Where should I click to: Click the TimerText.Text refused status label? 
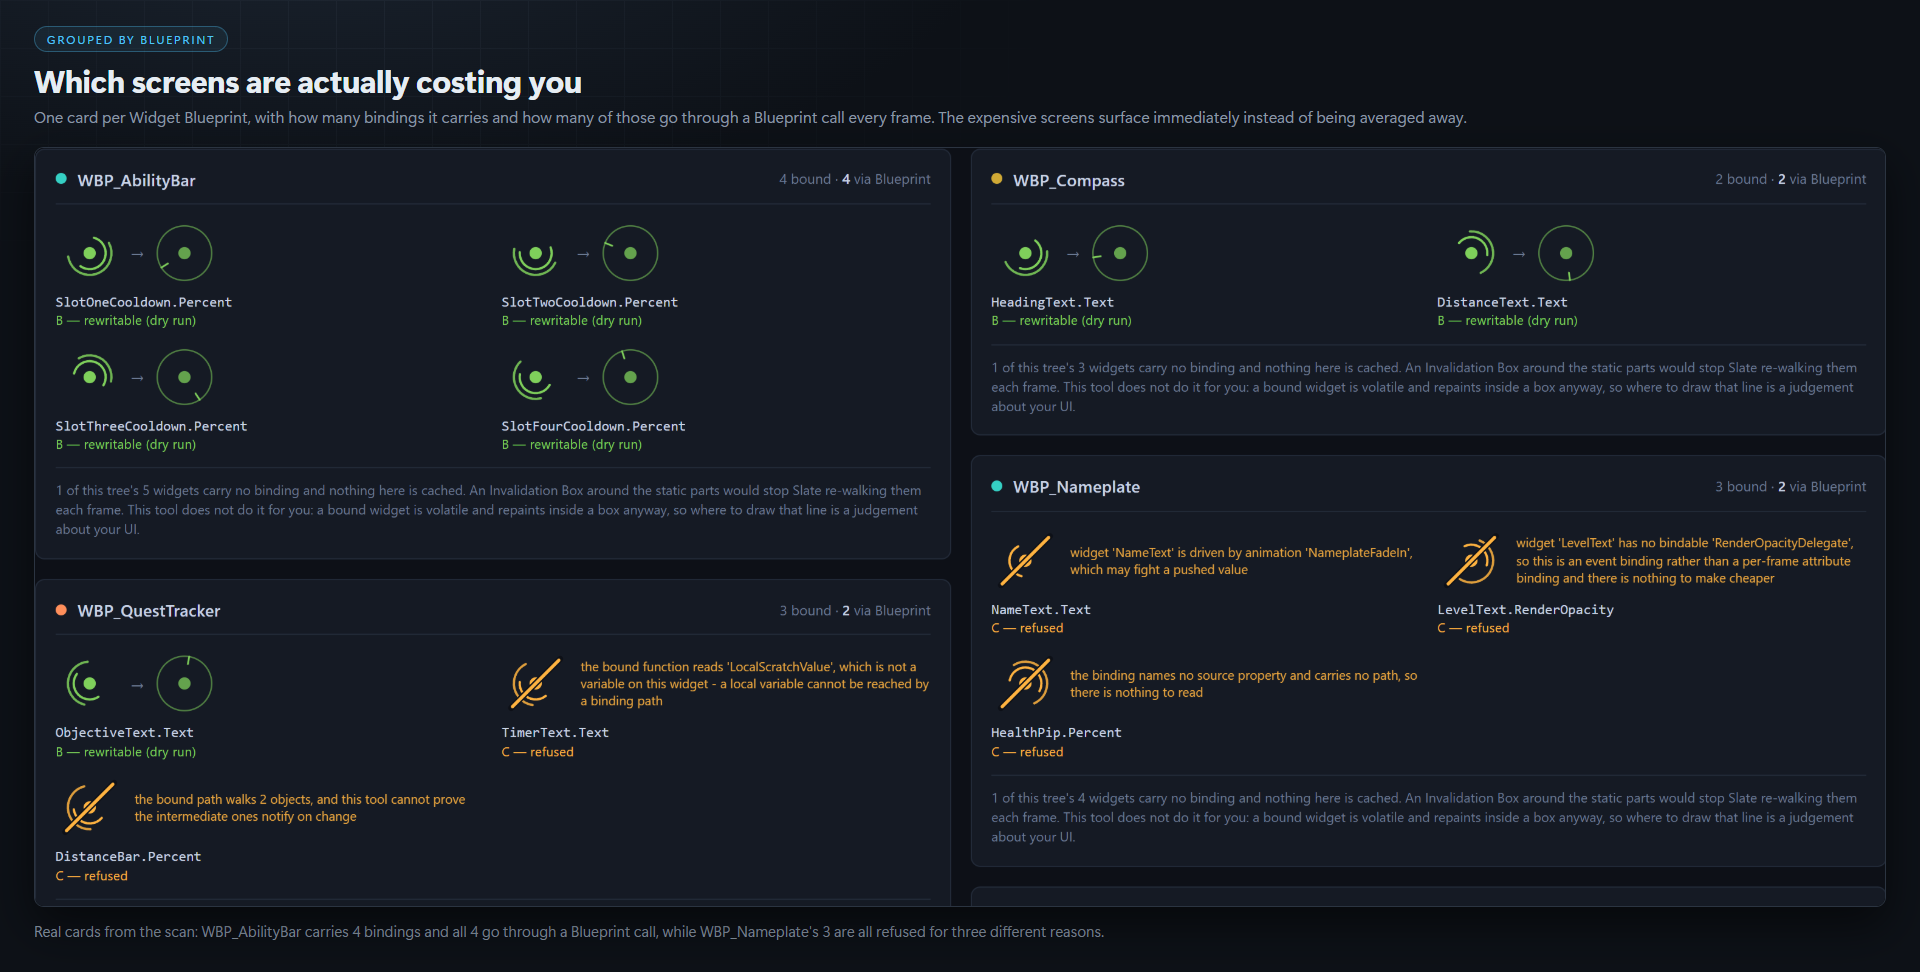[x=538, y=752]
